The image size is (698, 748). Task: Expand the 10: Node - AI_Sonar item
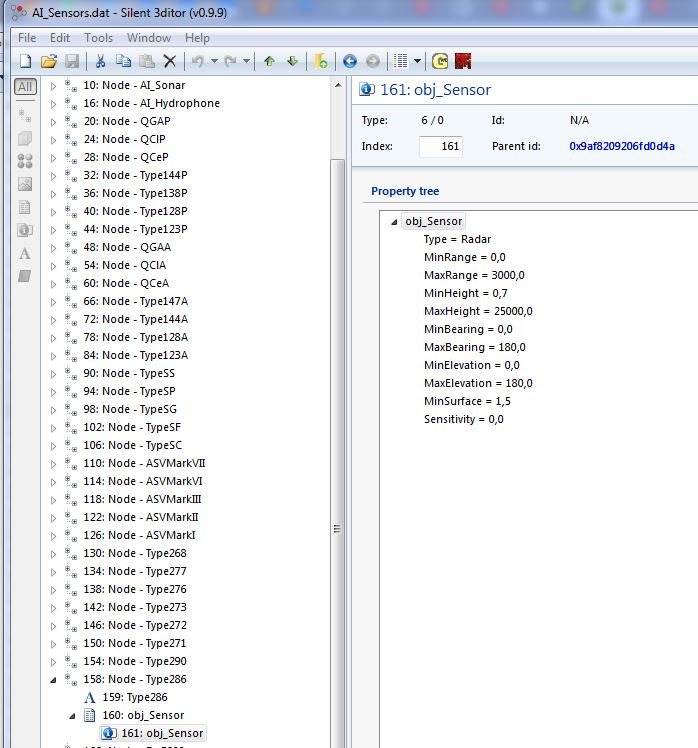[54, 86]
